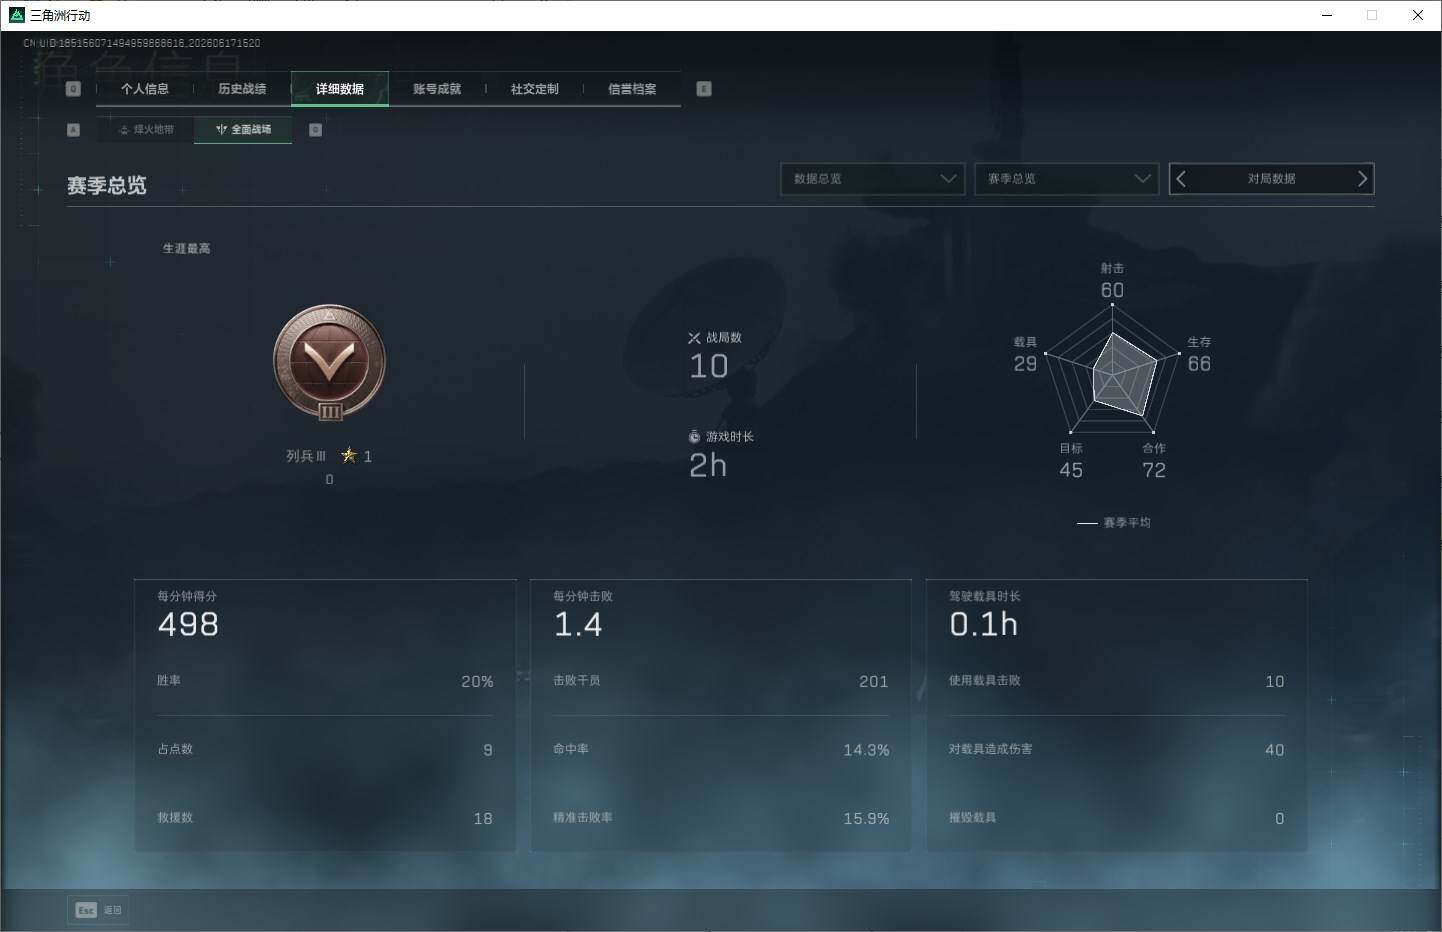
Task: Click the 载具 29 radar label
Action: [x=1025, y=354]
